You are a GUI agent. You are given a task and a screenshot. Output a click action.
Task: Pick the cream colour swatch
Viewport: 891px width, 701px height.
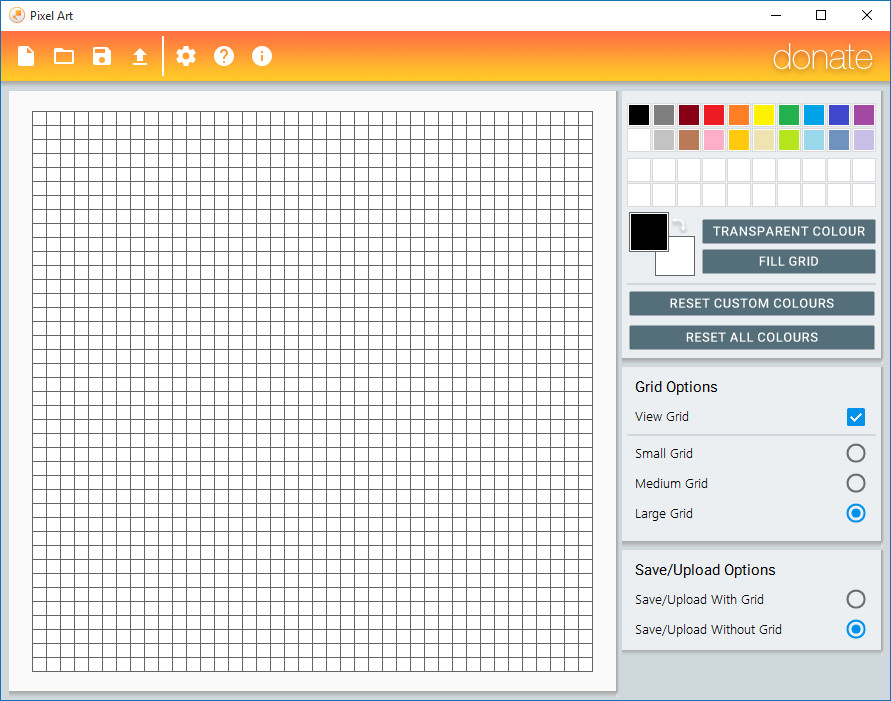tap(764, 140)
